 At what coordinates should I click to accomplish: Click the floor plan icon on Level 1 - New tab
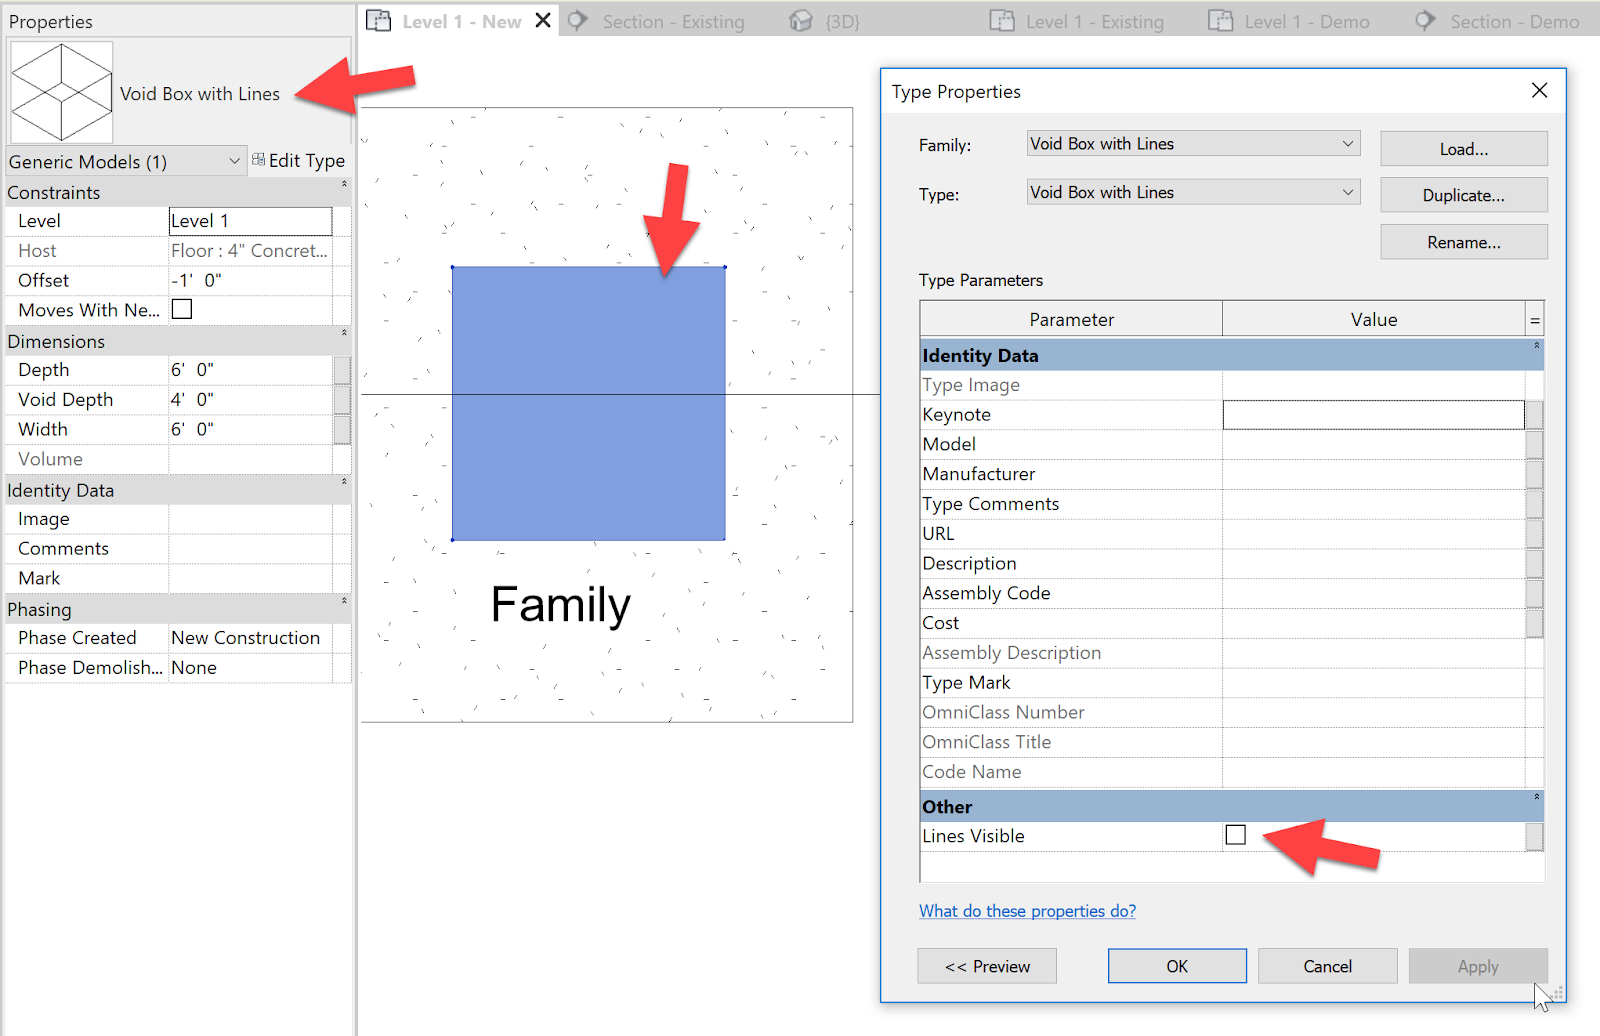tap(379, 20)
